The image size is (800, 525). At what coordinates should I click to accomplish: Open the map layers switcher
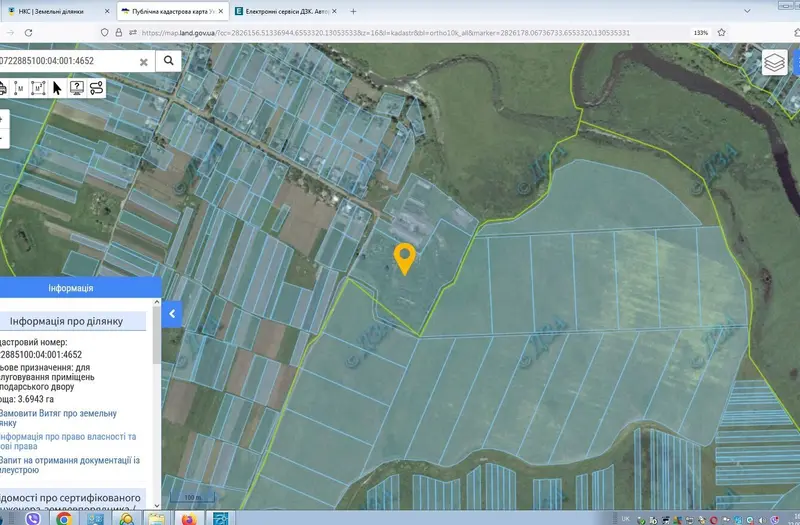774,63
